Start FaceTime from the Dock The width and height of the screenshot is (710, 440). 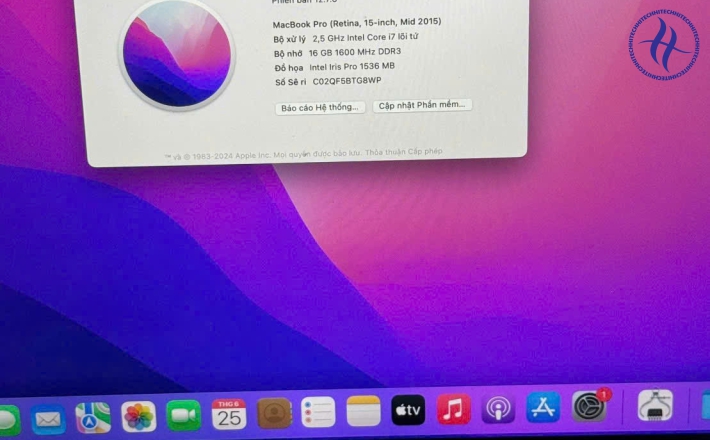[183, 415]
